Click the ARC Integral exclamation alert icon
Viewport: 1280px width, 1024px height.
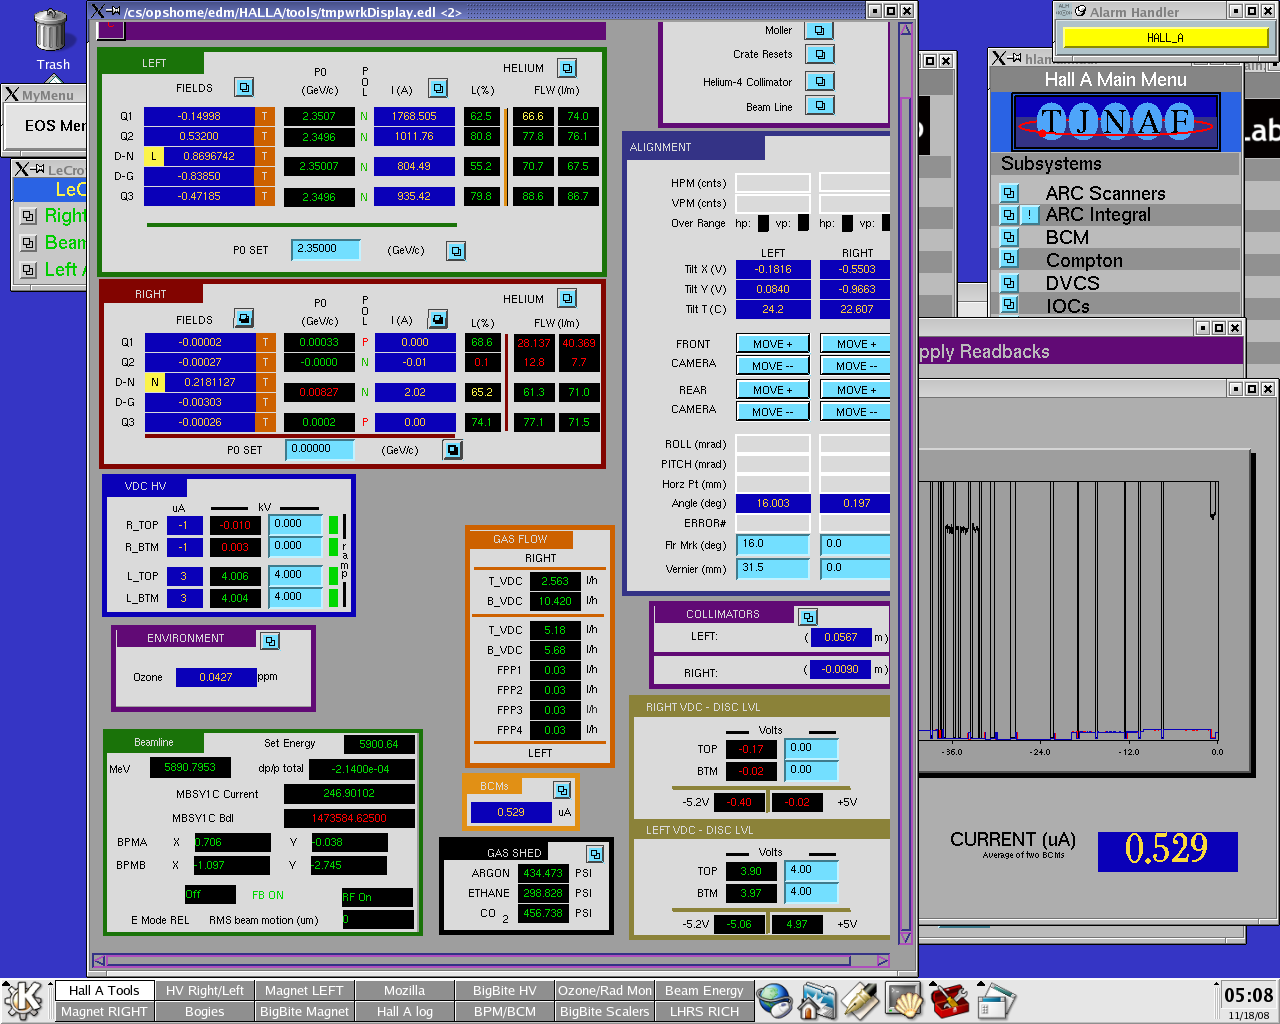tap(1030, 215)
